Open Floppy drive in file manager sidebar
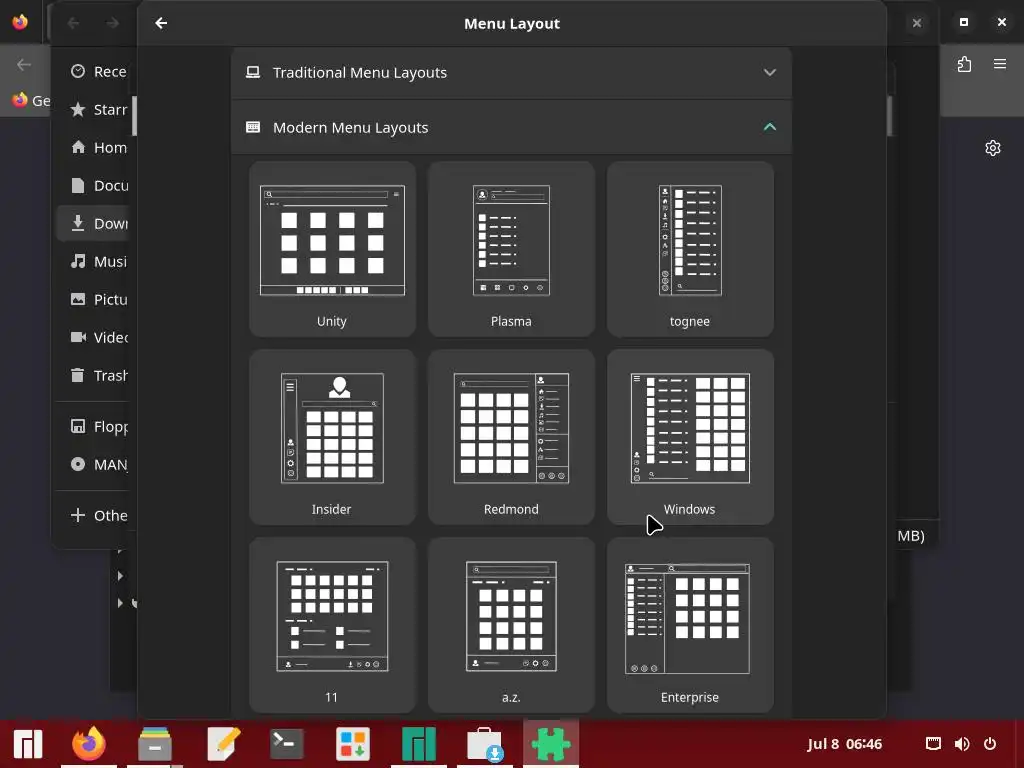 click(x=97, y=426)
